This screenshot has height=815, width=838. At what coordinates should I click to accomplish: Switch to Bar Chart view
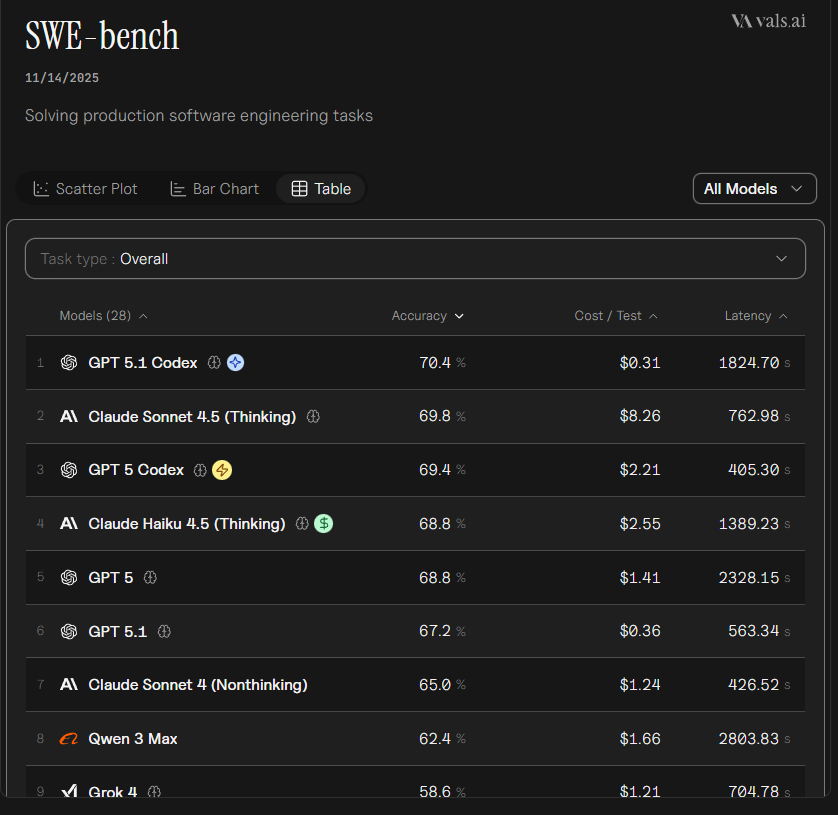215,189
